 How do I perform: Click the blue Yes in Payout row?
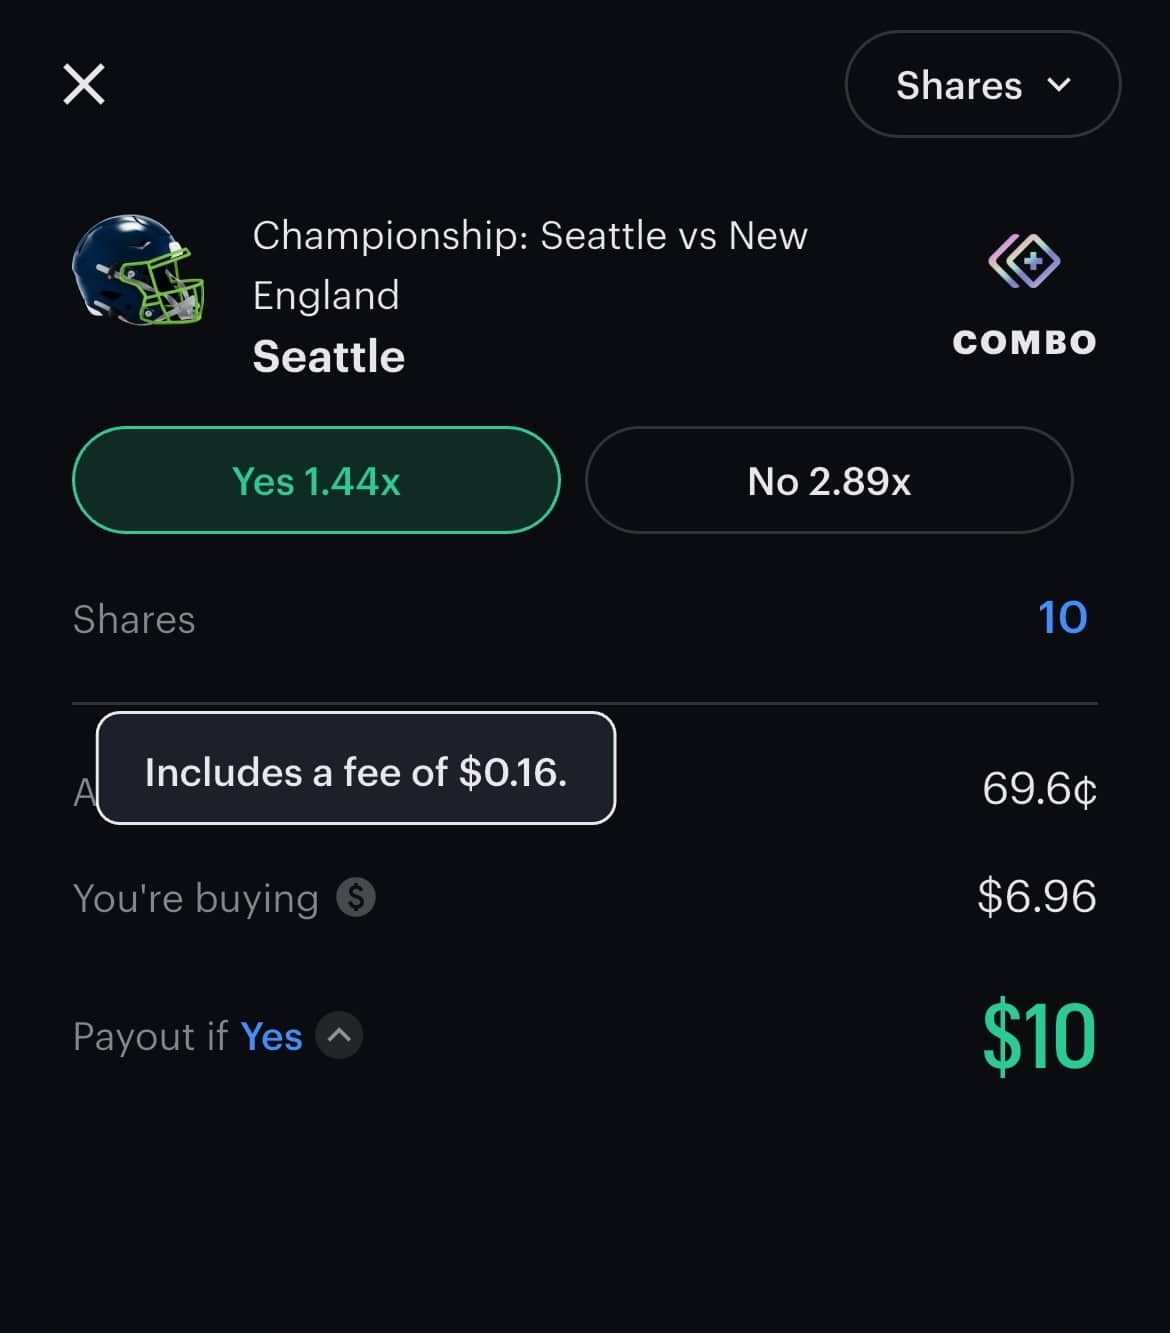pyautogui.click(x=271, y=1037)
